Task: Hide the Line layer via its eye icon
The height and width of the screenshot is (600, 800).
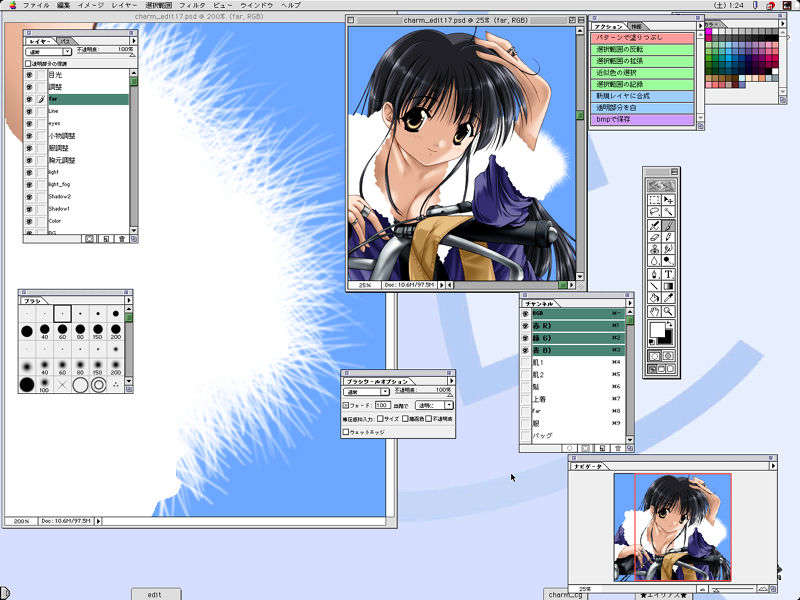Action: [x=29, y=111]
